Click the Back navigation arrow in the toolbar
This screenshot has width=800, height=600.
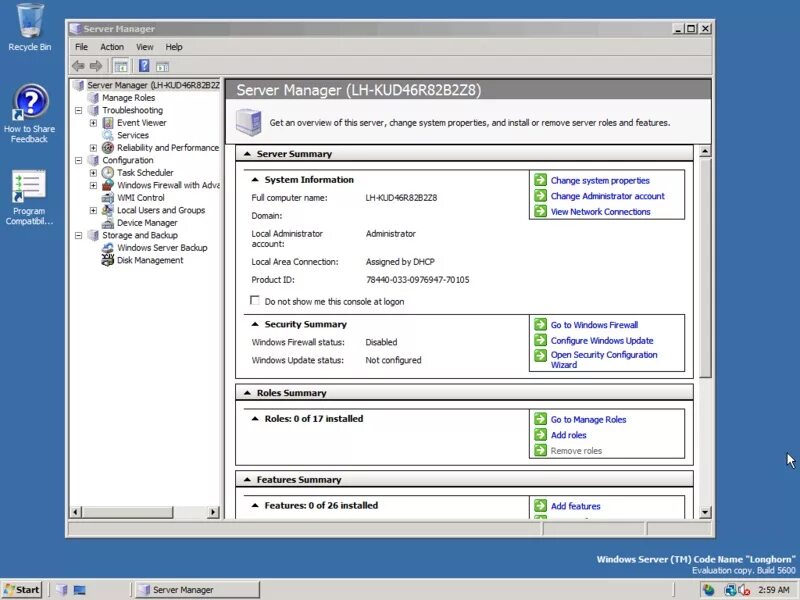pos(78,65)
